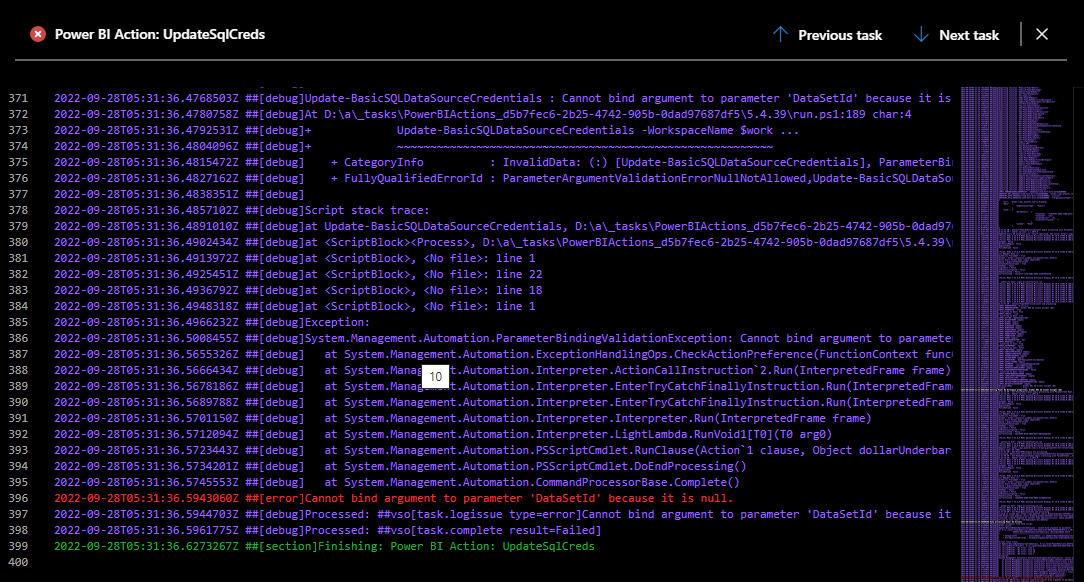The height and width of the screenshot is (582, 1084).
Task: Click the down arrow icon beside Next task
Action: tap(921, 35)
